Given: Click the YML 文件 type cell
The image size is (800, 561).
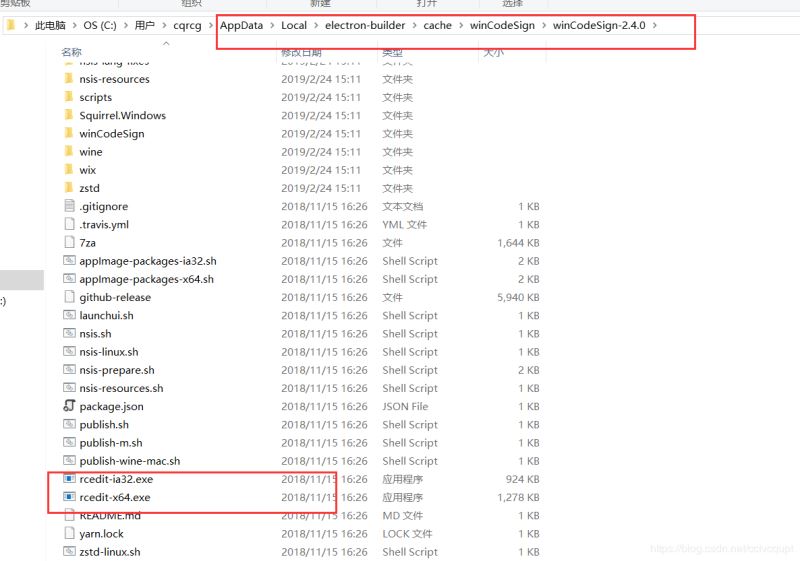Looking at the screenshot, I should pos(405,224).
